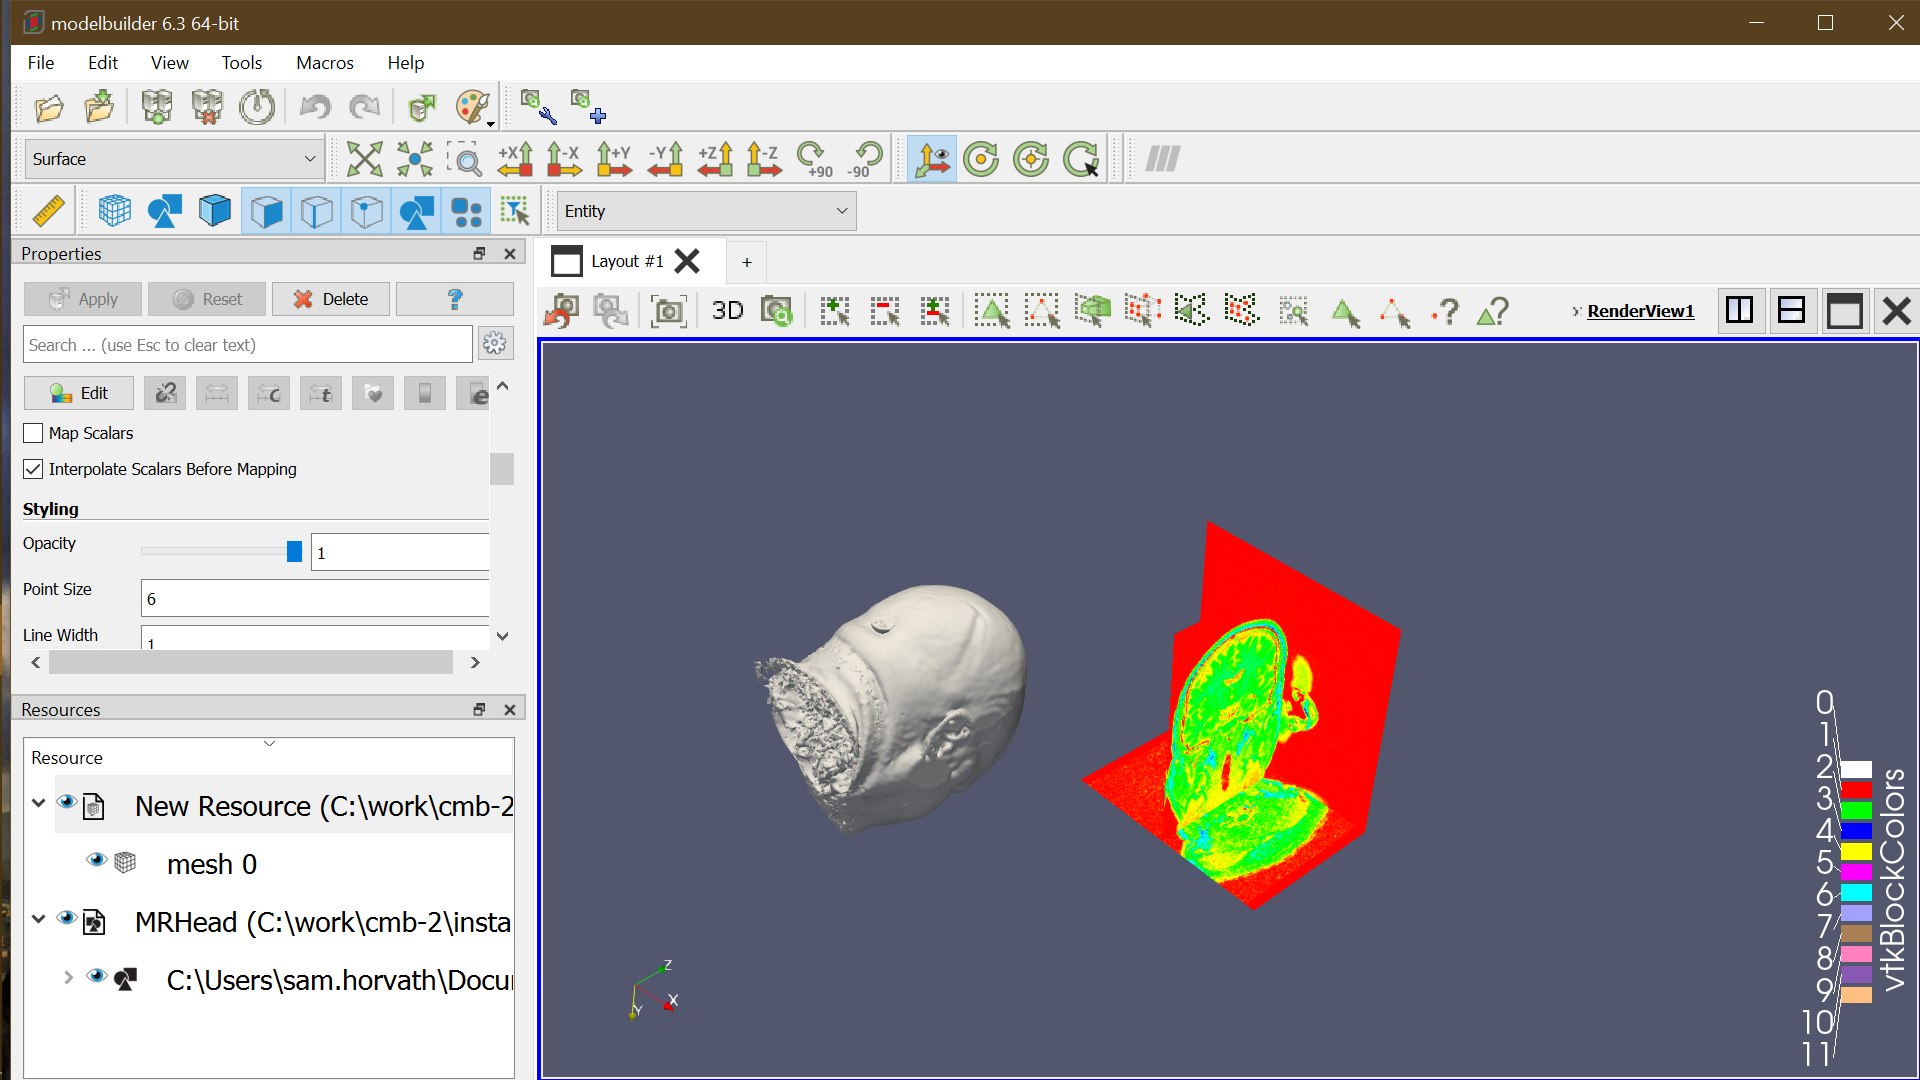Enable Interpolate Scalars Before Mapping

(x=34, y=469)
